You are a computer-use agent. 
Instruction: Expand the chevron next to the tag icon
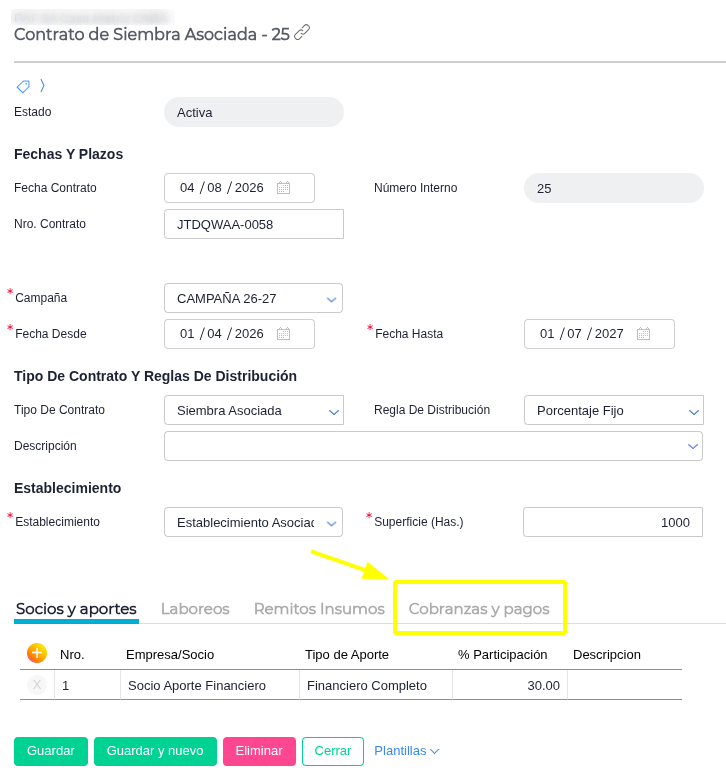click(x=43, y=86)
